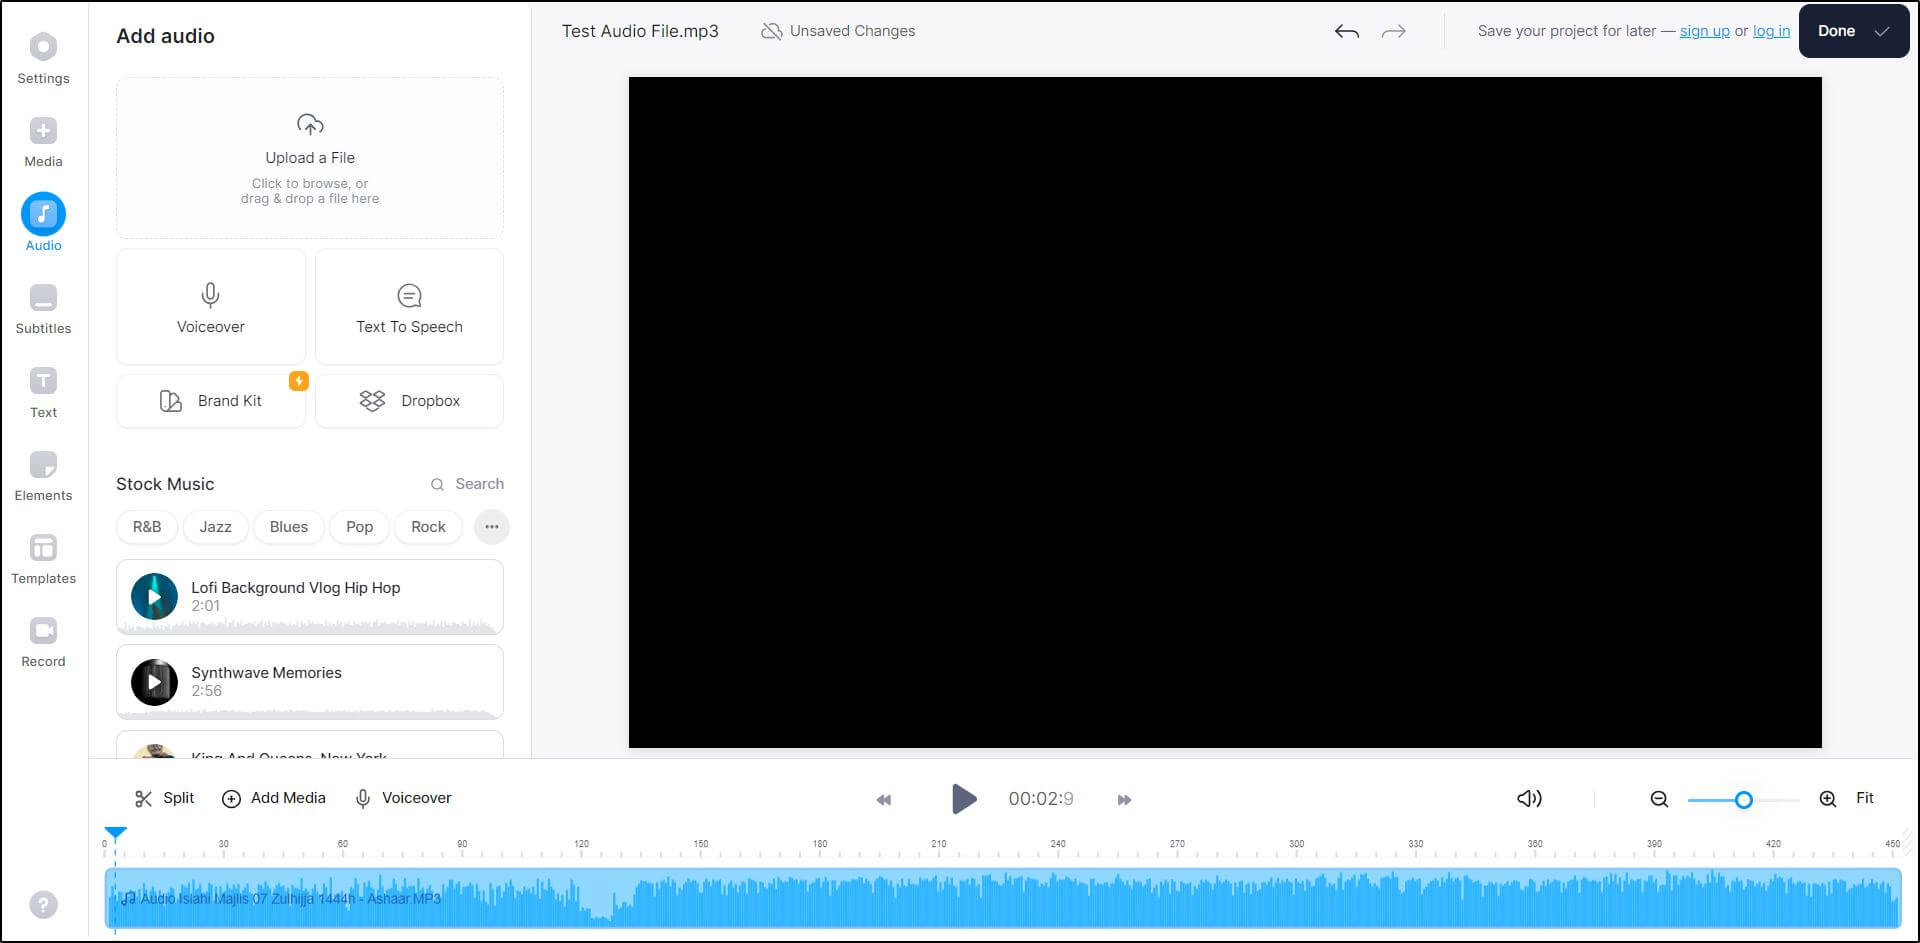1920x943 pixels.
Task: Expand more stock music genres
Action: pyautogui.click(x=491, y=527)
